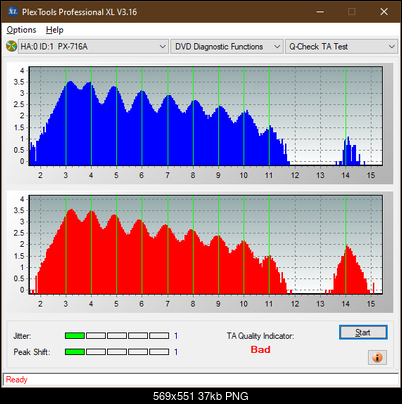Click the Start button
The image size is (402, 404).
[x=363, y=332]
